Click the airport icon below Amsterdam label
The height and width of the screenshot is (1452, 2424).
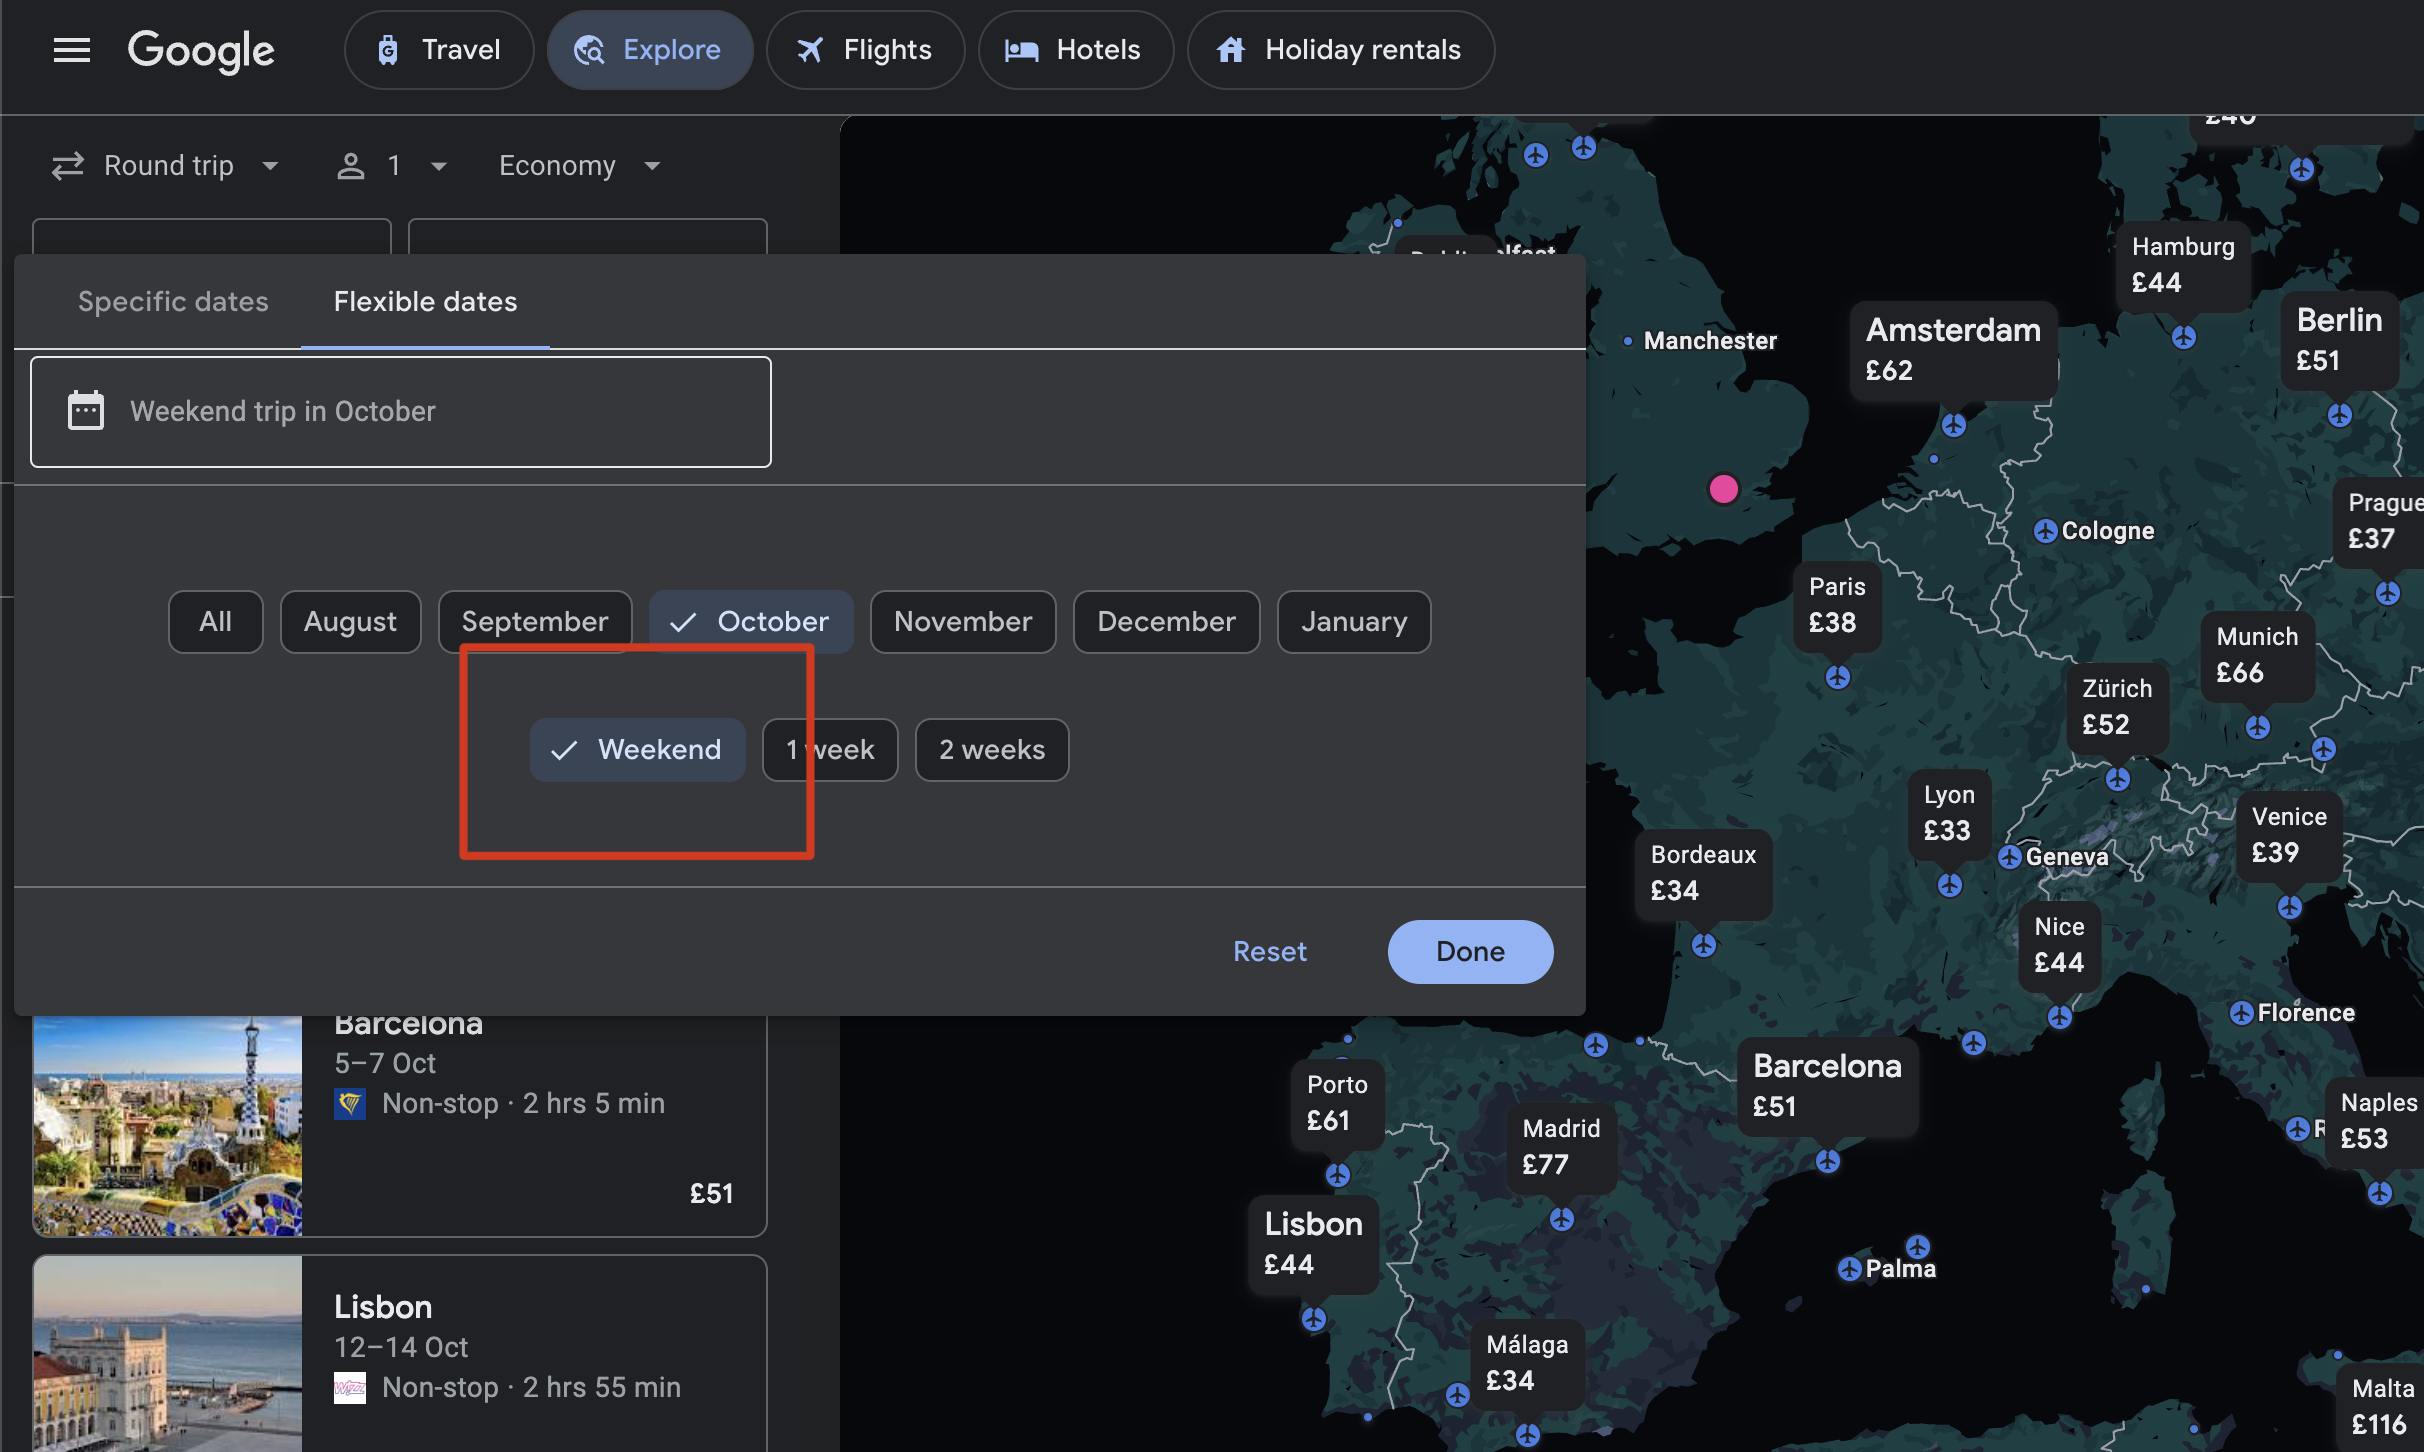[1953, 425]
